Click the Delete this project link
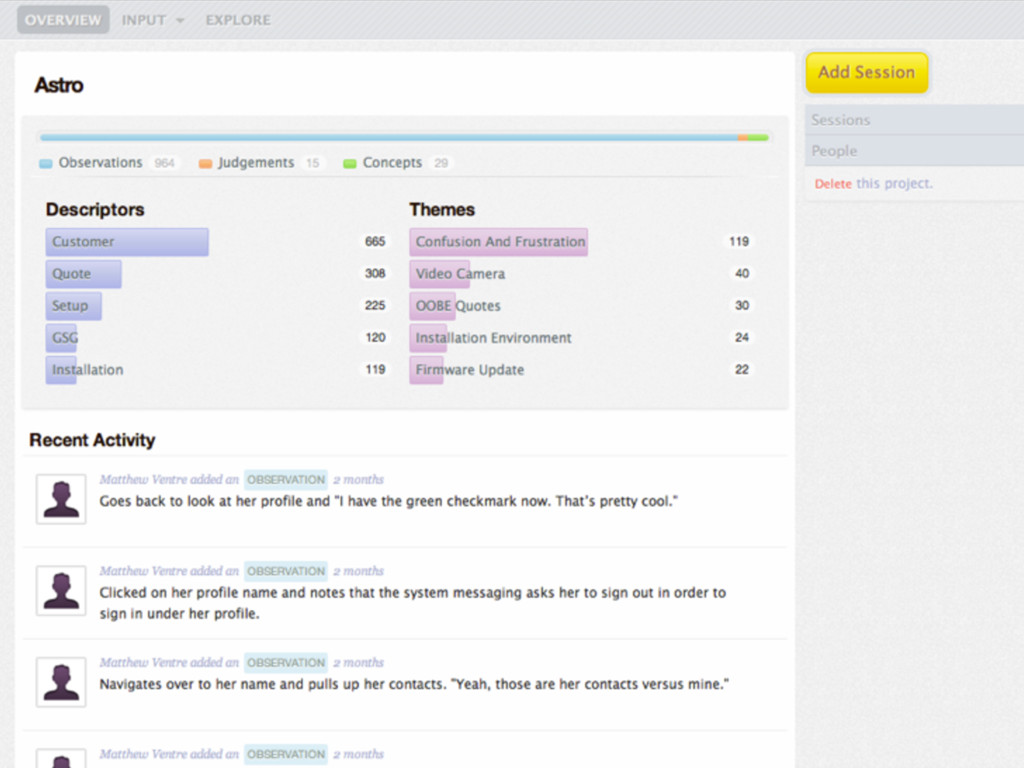 click(x=873, y=184)
